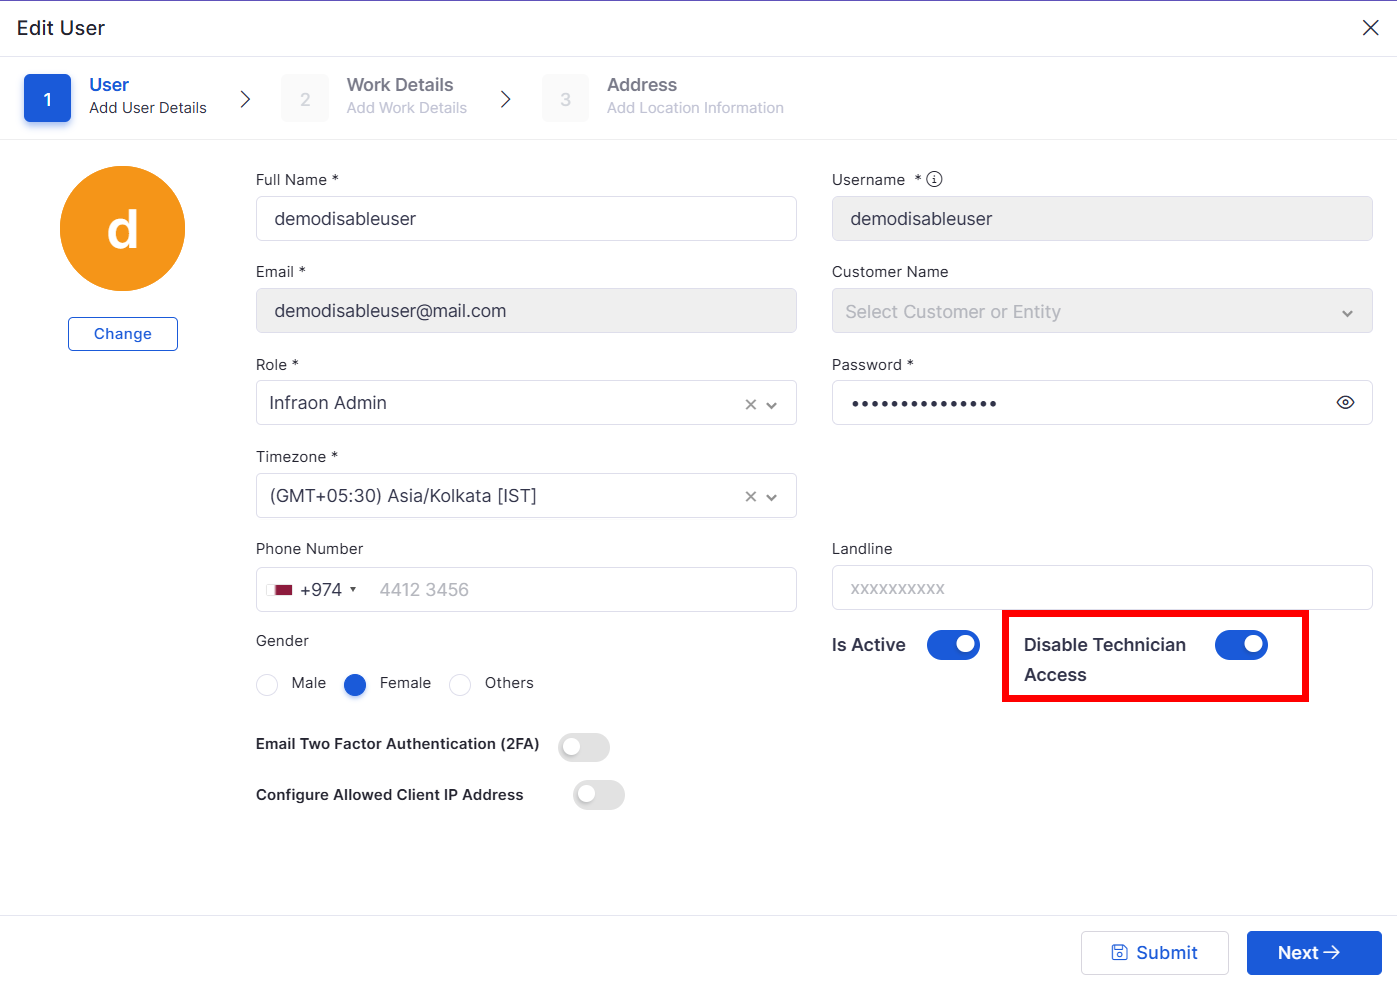This screenshot has width=1397, height=987.
Task: Click the Submit button
Action: 1154,953
